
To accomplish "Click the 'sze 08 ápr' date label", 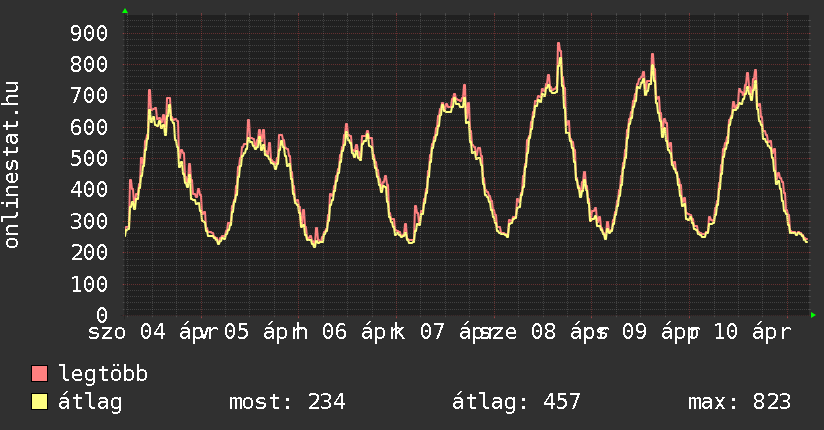I will [538, 333].
